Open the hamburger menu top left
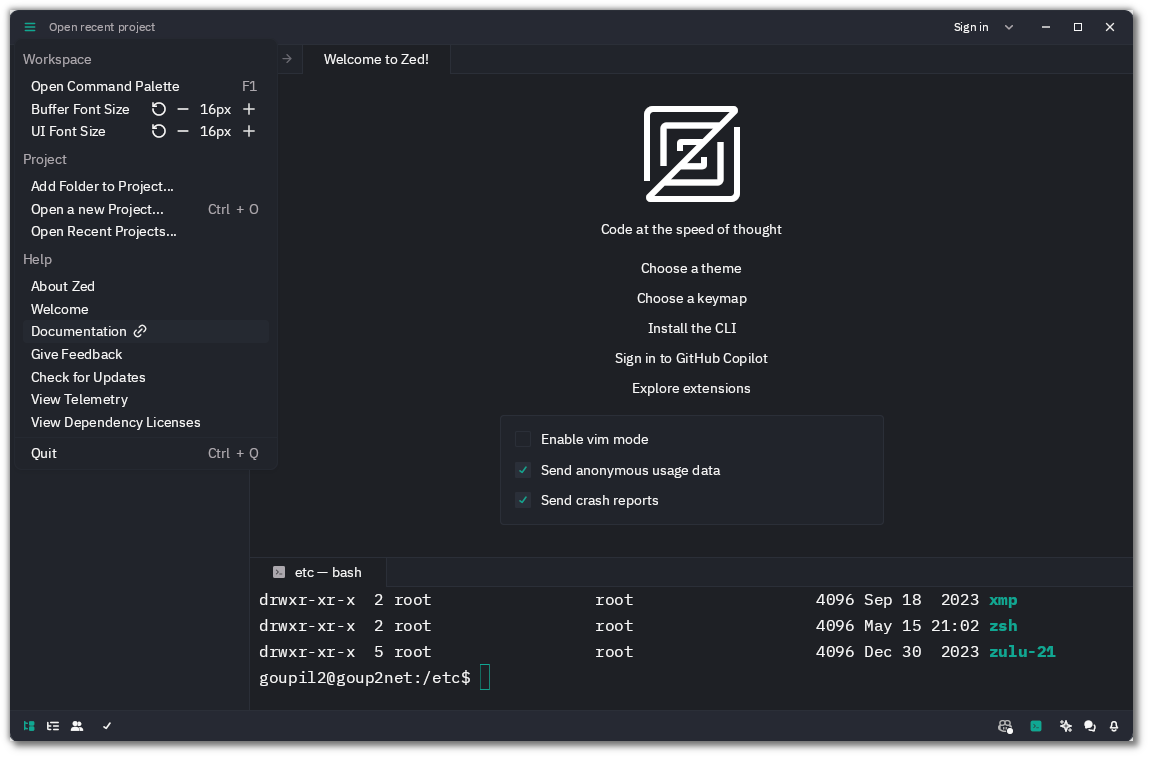Image resolution: width=1149 pixels, height=757 pixels. [x=29, y=27]
